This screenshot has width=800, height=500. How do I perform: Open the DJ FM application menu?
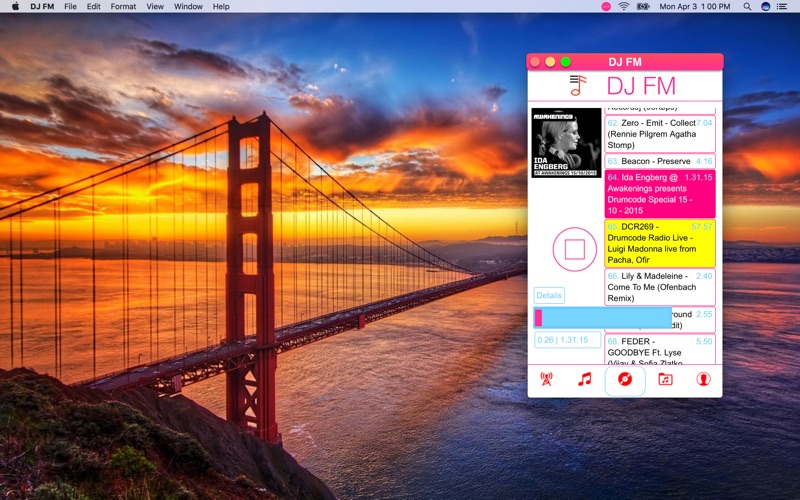tap(42, 7)
